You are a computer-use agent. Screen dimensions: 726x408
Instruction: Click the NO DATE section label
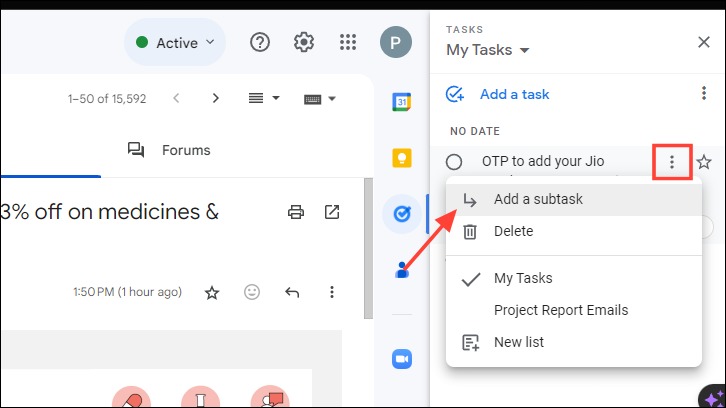click(x=475, y=132)
